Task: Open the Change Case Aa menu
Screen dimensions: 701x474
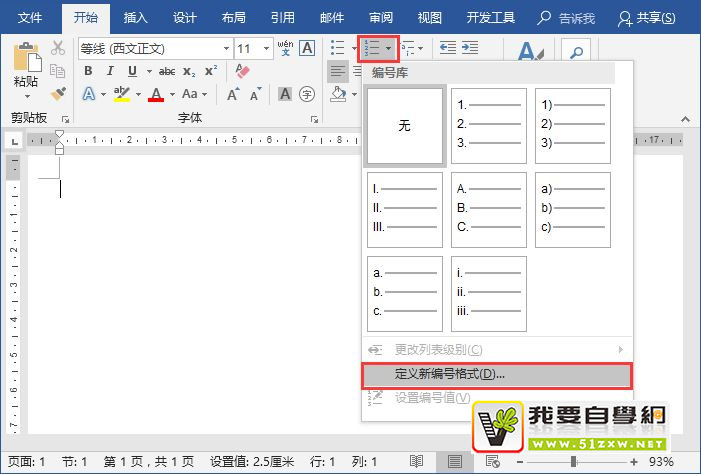Action: [194, 94]
